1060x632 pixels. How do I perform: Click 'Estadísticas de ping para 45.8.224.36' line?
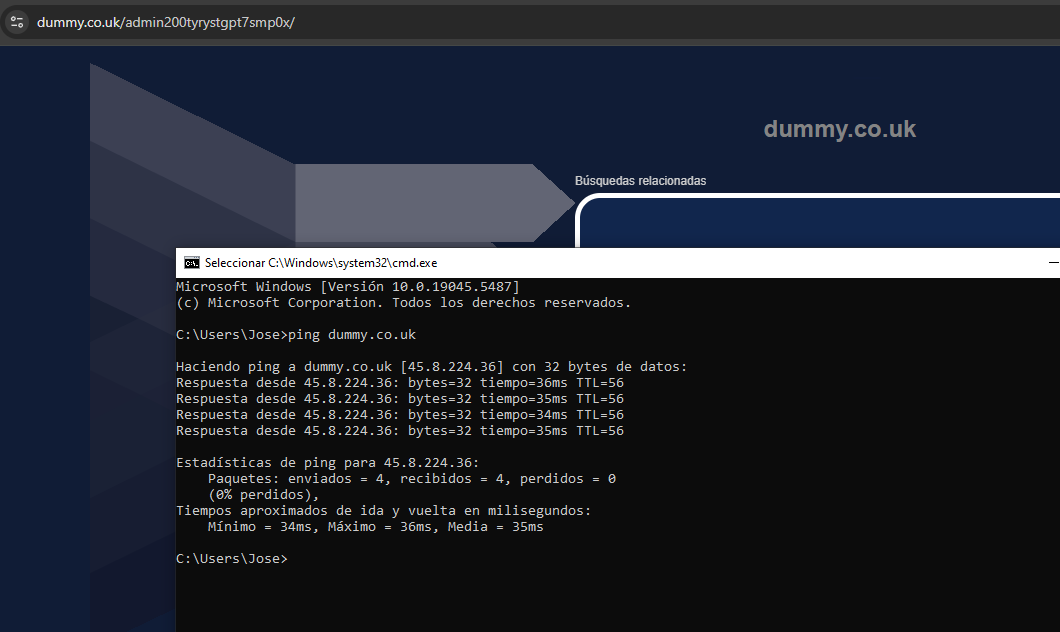pyautogui.click(x=327, y=462)
